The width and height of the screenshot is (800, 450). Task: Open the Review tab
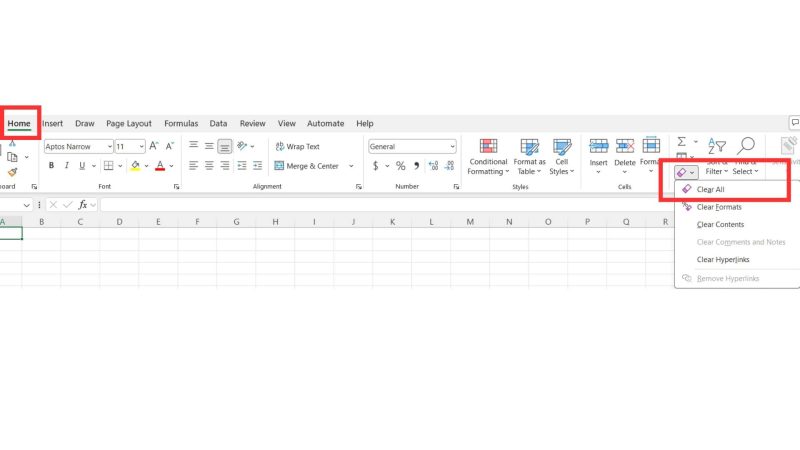click(253, 123)
